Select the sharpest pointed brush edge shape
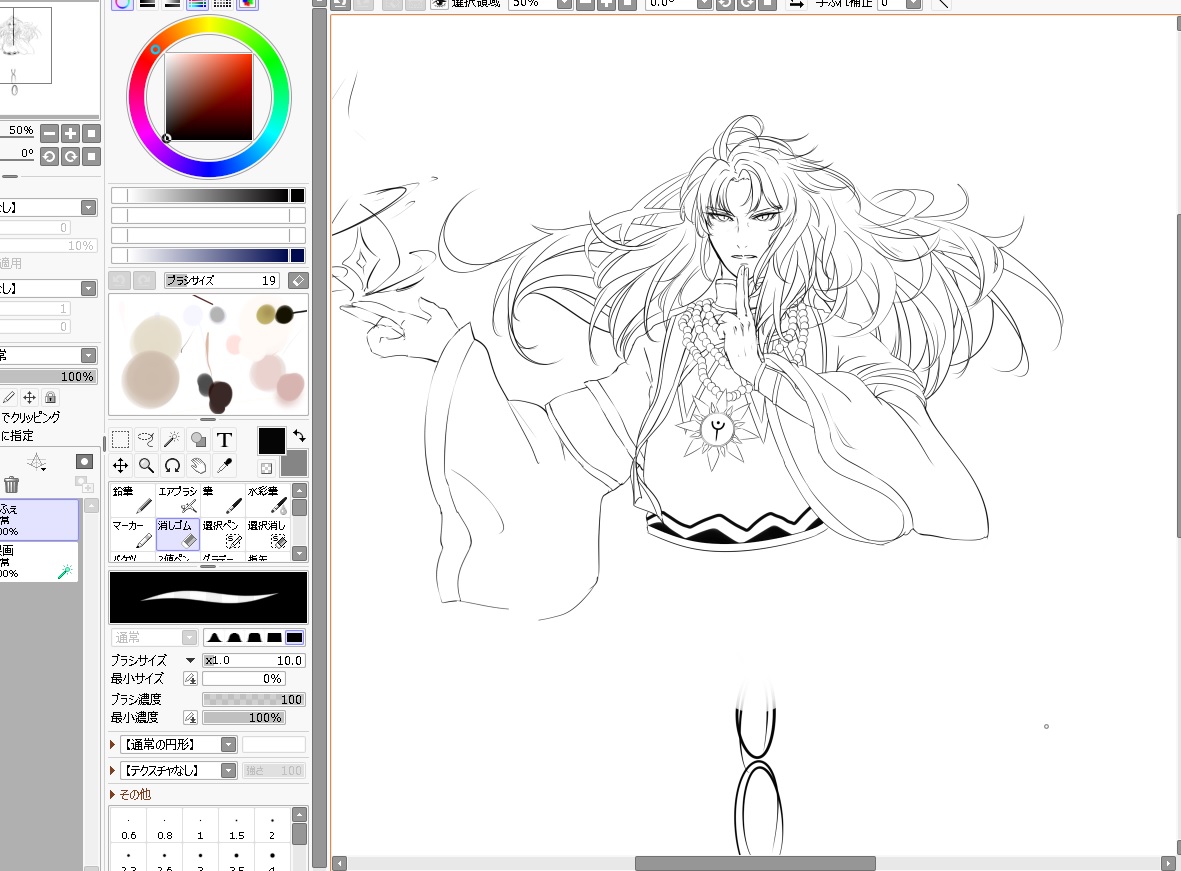Screen dimensions: 1181x871 coord(215,637)
